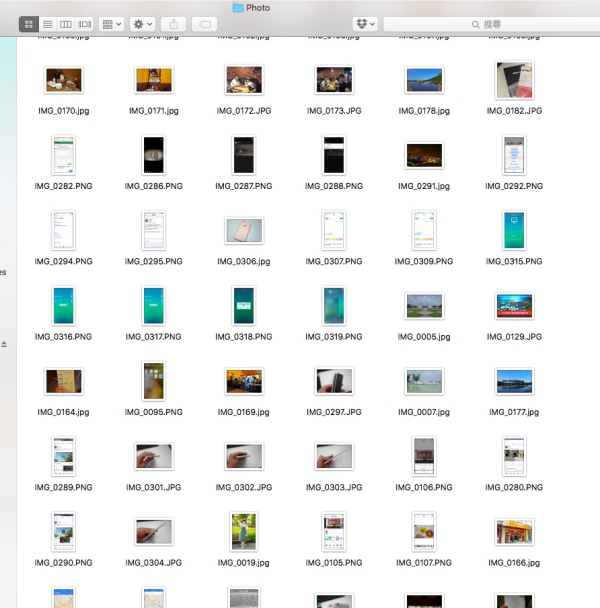This screenshot has height=608, width=600.
Task: Select the IMG_0306.jpg phone photo
Action: [x=244, y=230]
